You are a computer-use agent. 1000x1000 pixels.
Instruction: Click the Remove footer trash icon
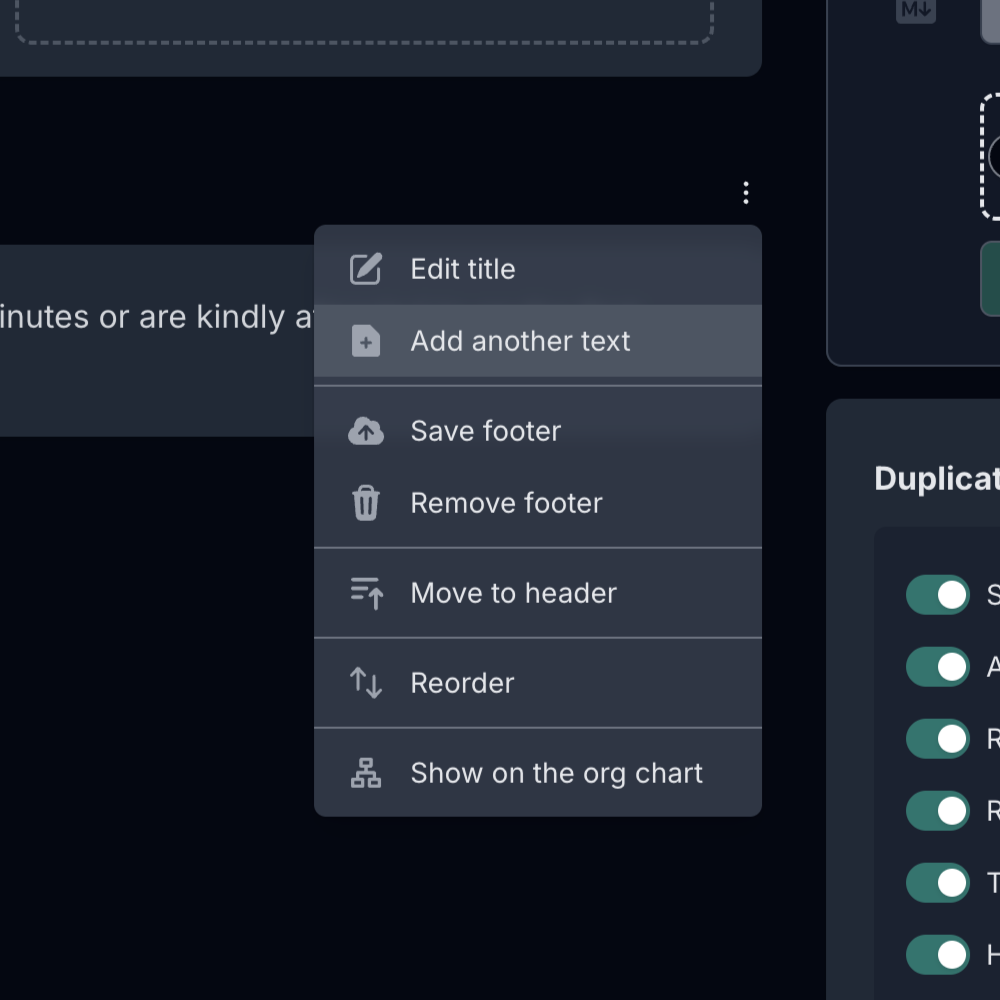365,503
